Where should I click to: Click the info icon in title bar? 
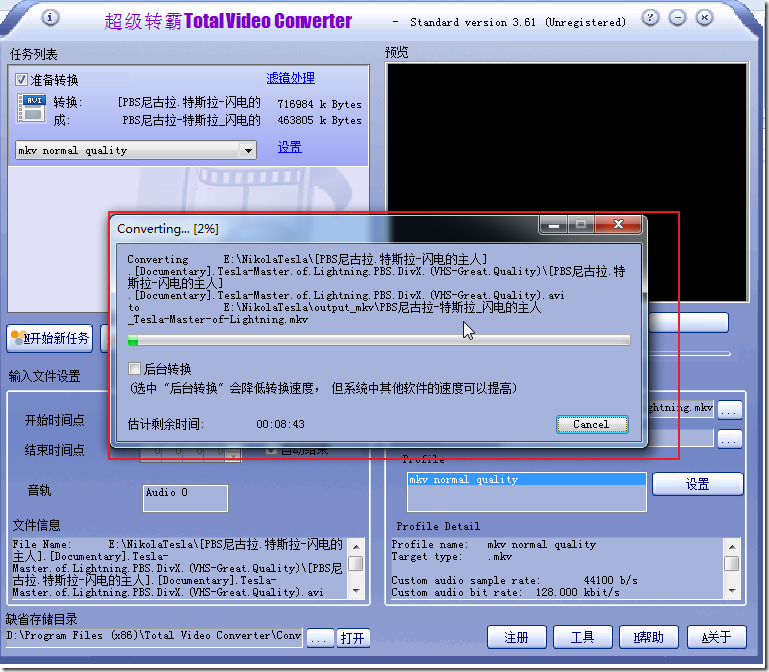pos(50,18)
